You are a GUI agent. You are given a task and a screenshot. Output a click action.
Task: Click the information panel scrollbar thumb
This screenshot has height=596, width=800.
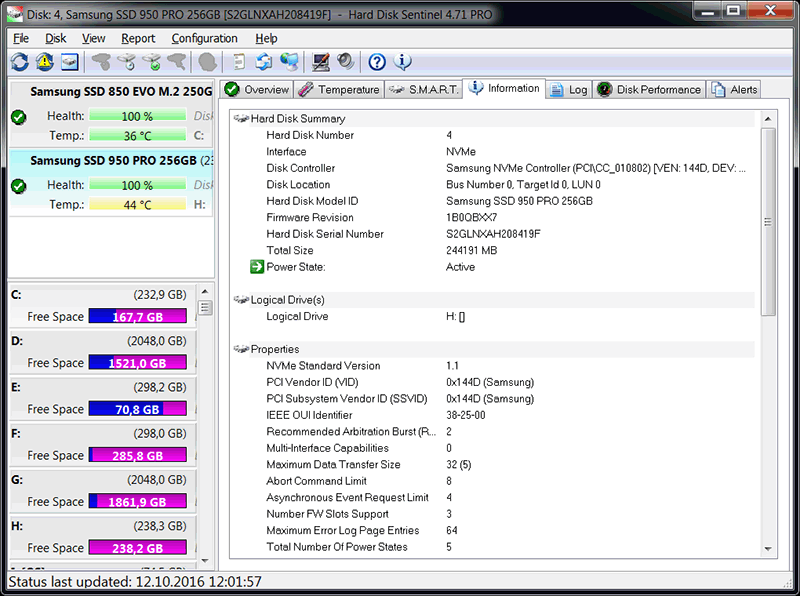[768, 222]
